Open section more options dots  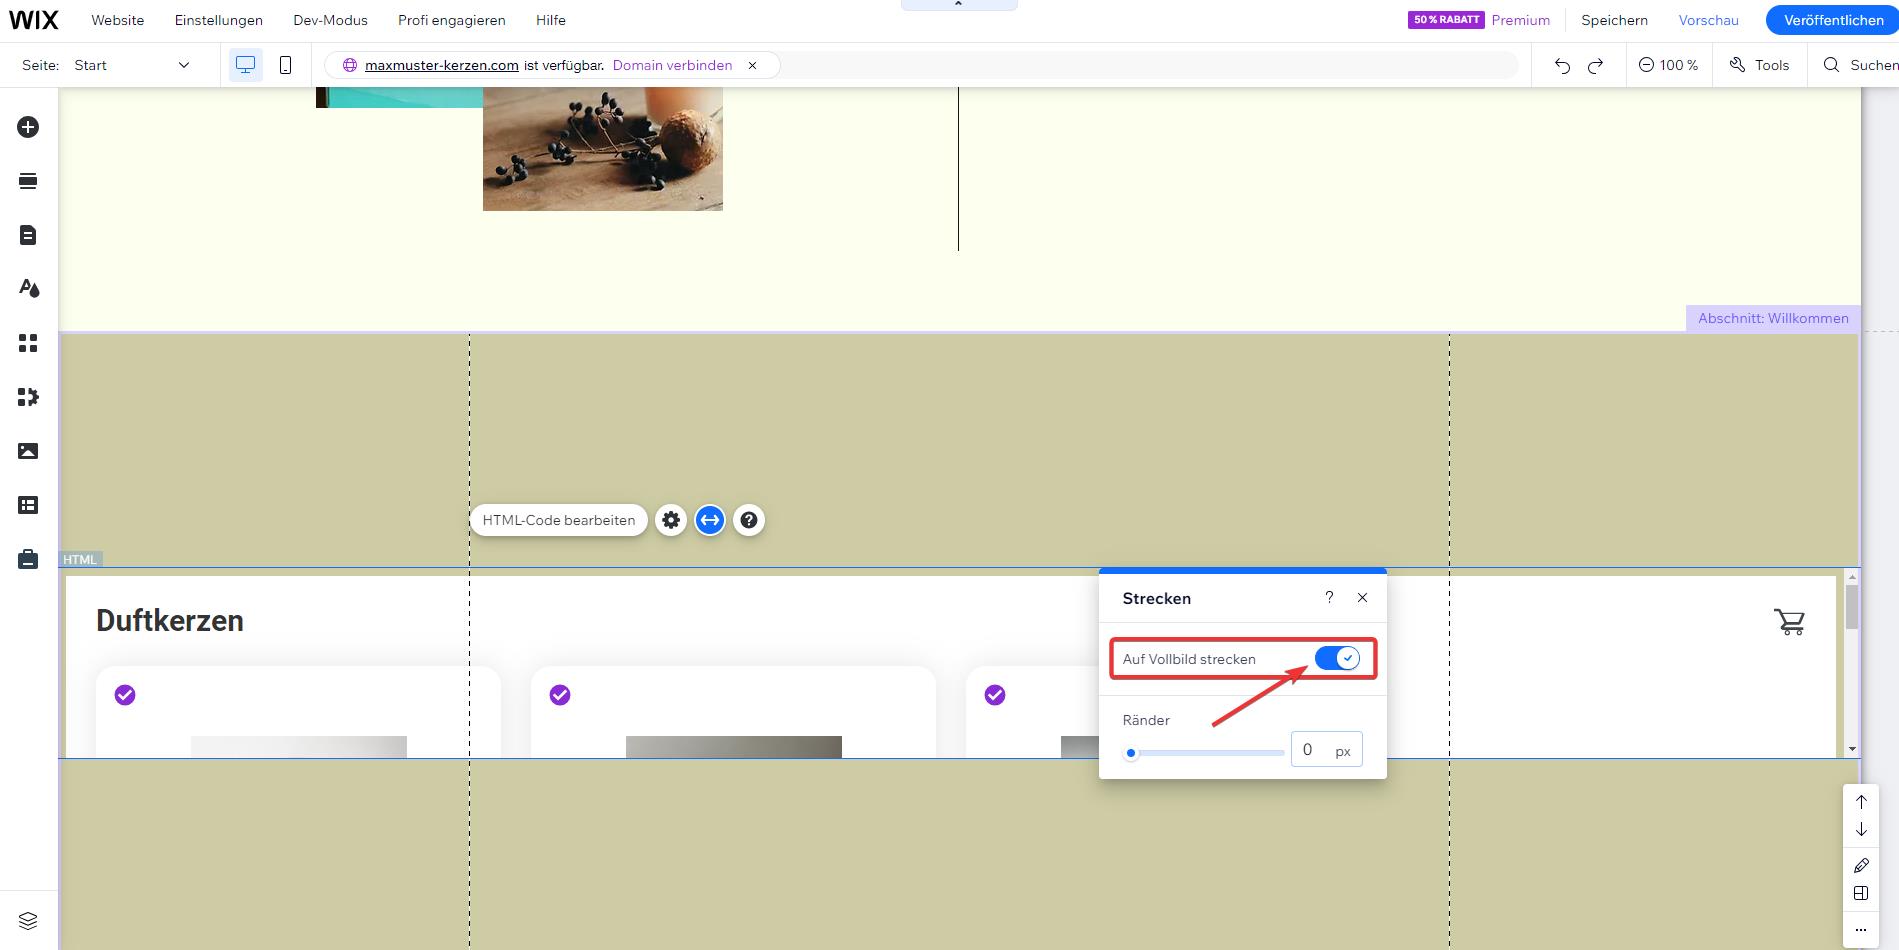pyautogui.click(x=1861, y=929)
